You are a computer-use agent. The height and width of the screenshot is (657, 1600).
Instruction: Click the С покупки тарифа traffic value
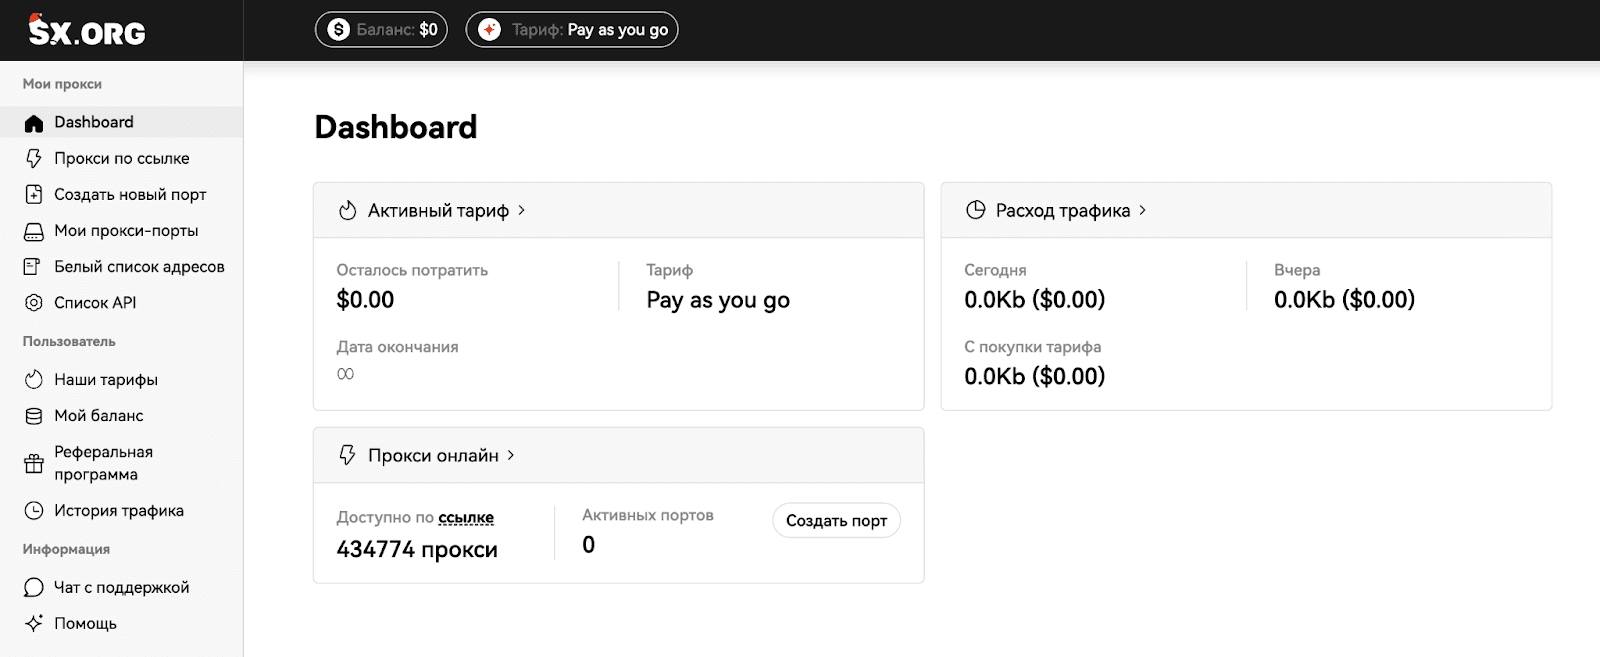(x=1035, y=376)
